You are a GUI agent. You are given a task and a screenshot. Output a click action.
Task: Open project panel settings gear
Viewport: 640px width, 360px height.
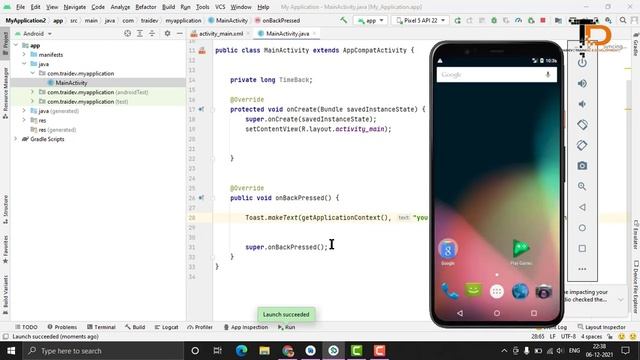pyautogui.click(x=167, y=33)
